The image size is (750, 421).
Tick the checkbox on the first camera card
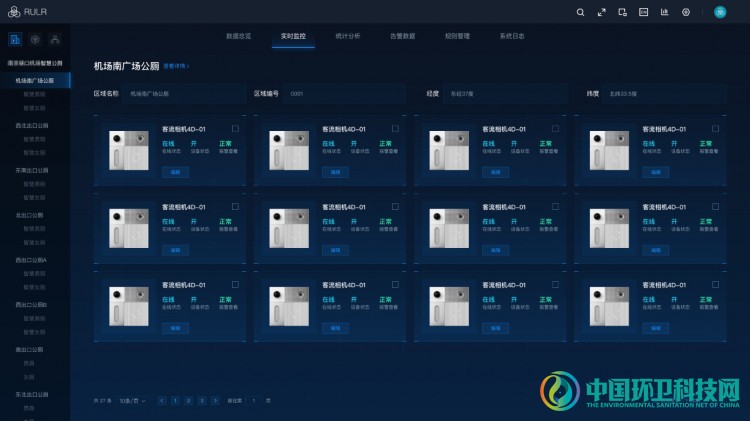pyautogui.click(x=235, y=128)
